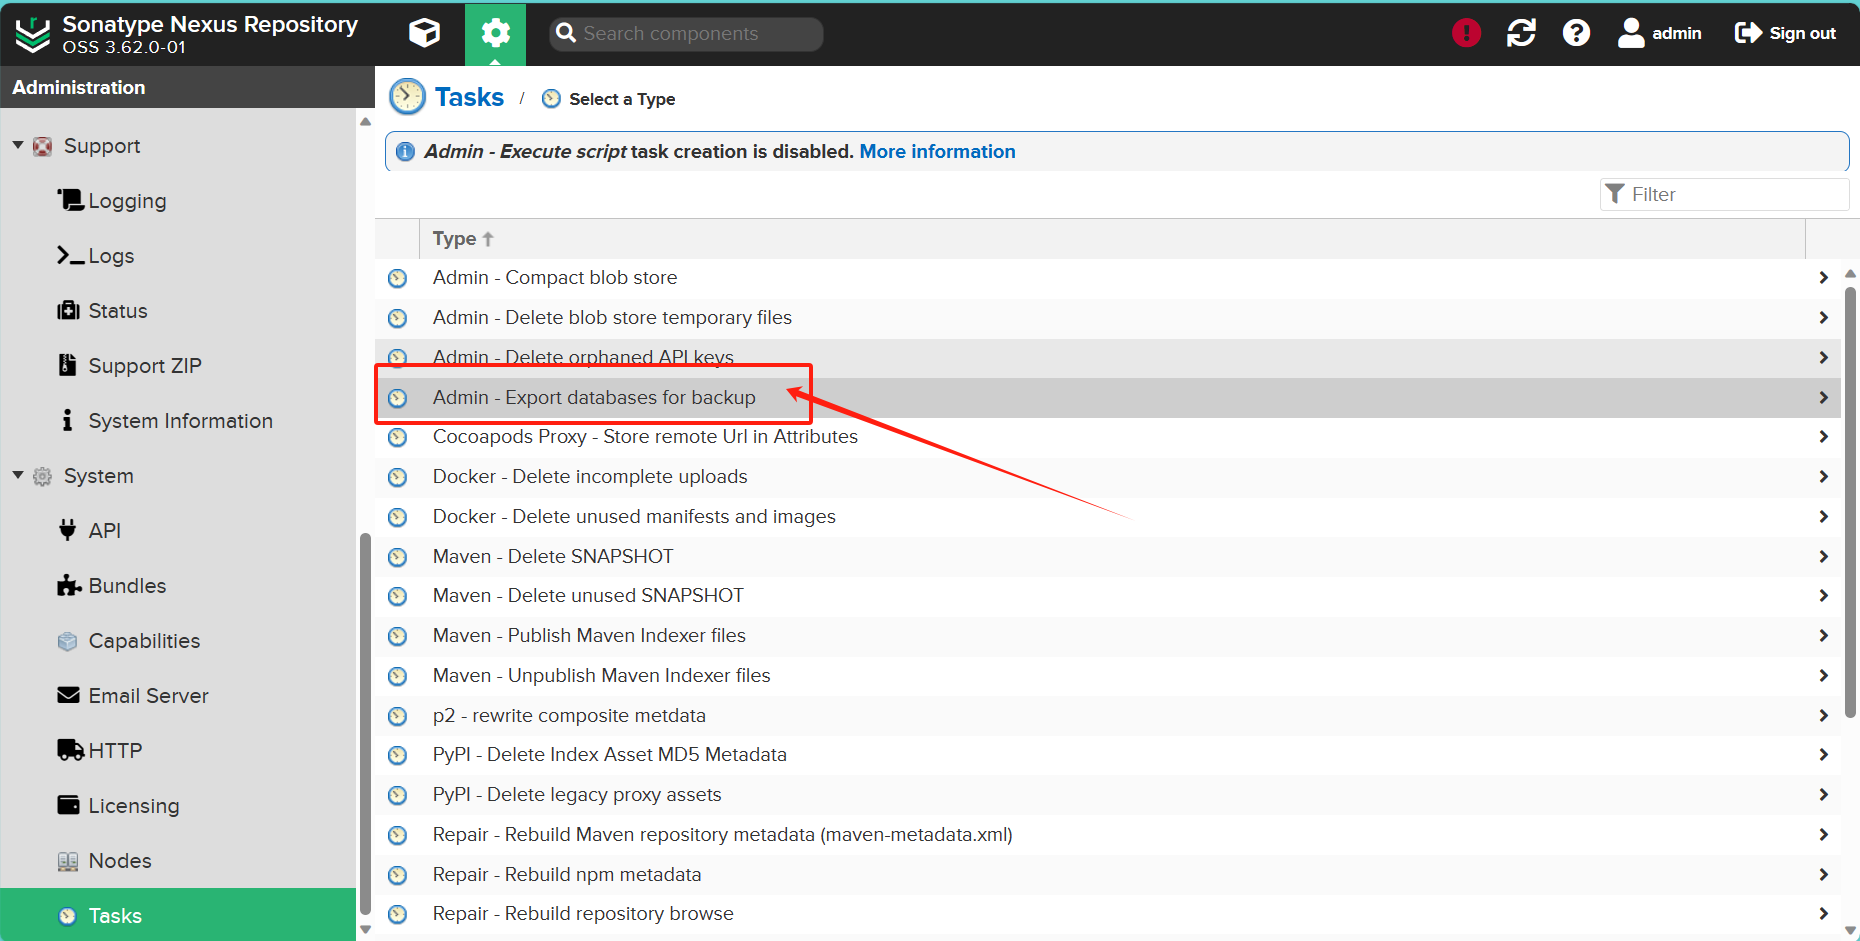Image resolution: width=1860 pixels, height=941 pixels.
Task: Click chevron on Delete orphaned API keys row
Action: coord(1823,357)
